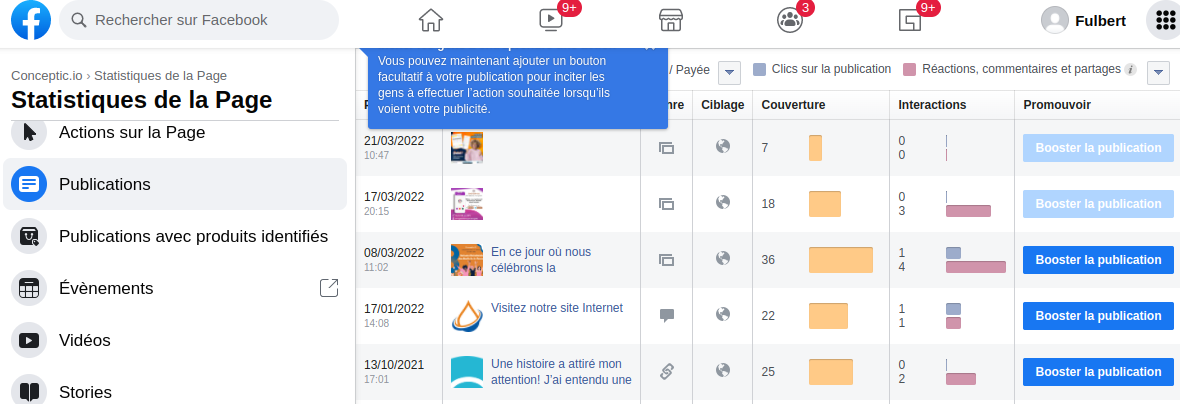Viewport: 1180px width, 404px height.
Task: Click the info icon beside Réactions legend
Action: (1130, 70)
